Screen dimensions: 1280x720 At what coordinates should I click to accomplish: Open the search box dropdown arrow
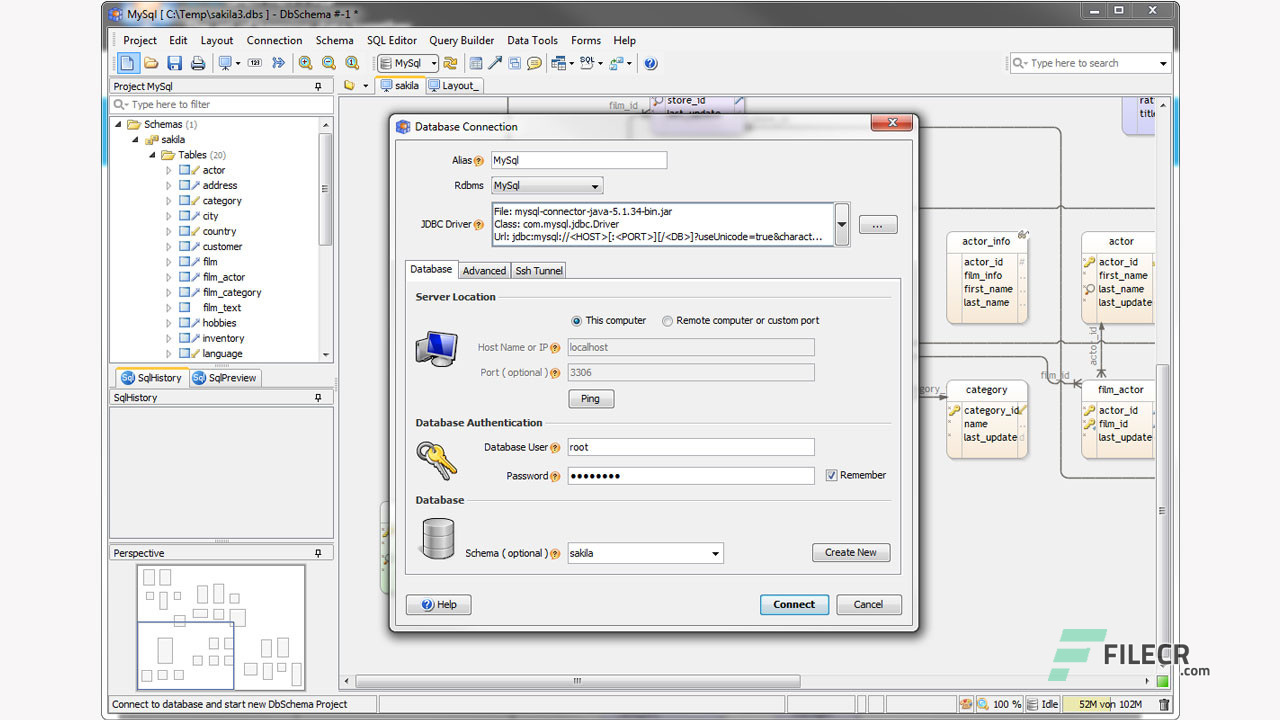(x=1163, y=63)
